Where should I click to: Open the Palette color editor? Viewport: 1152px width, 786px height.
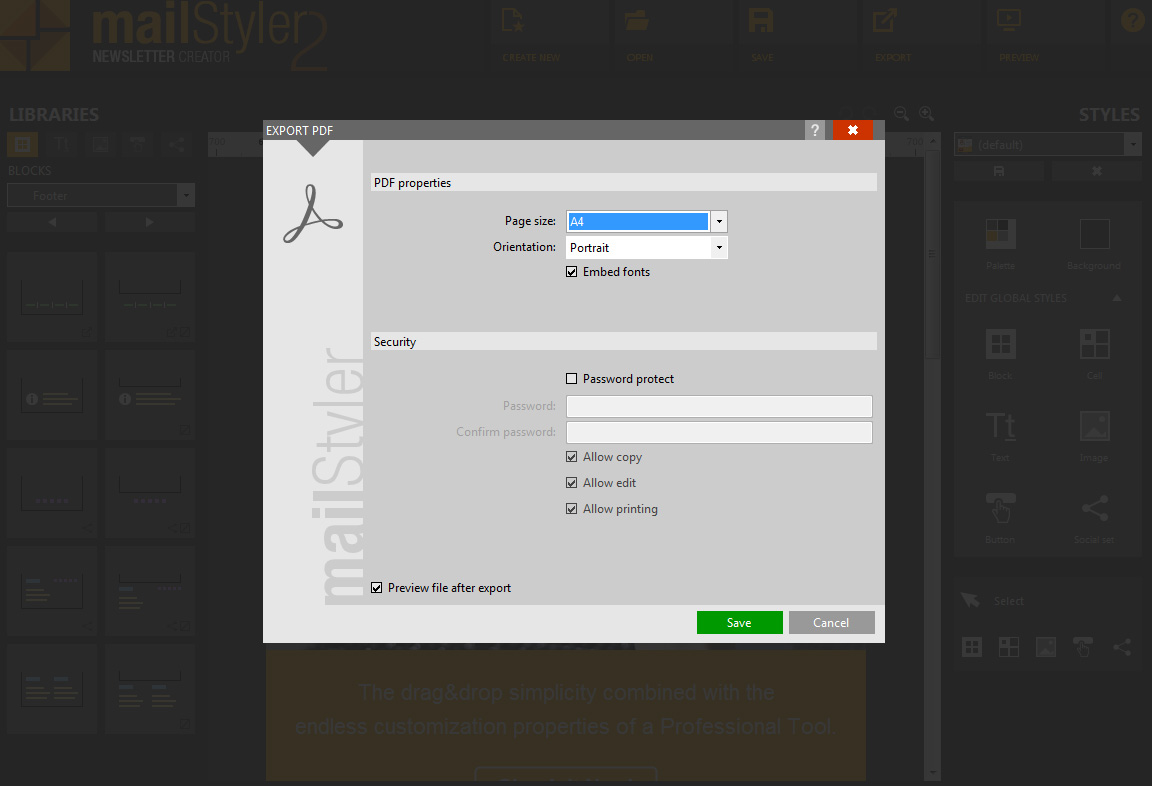pos(1001,234)
